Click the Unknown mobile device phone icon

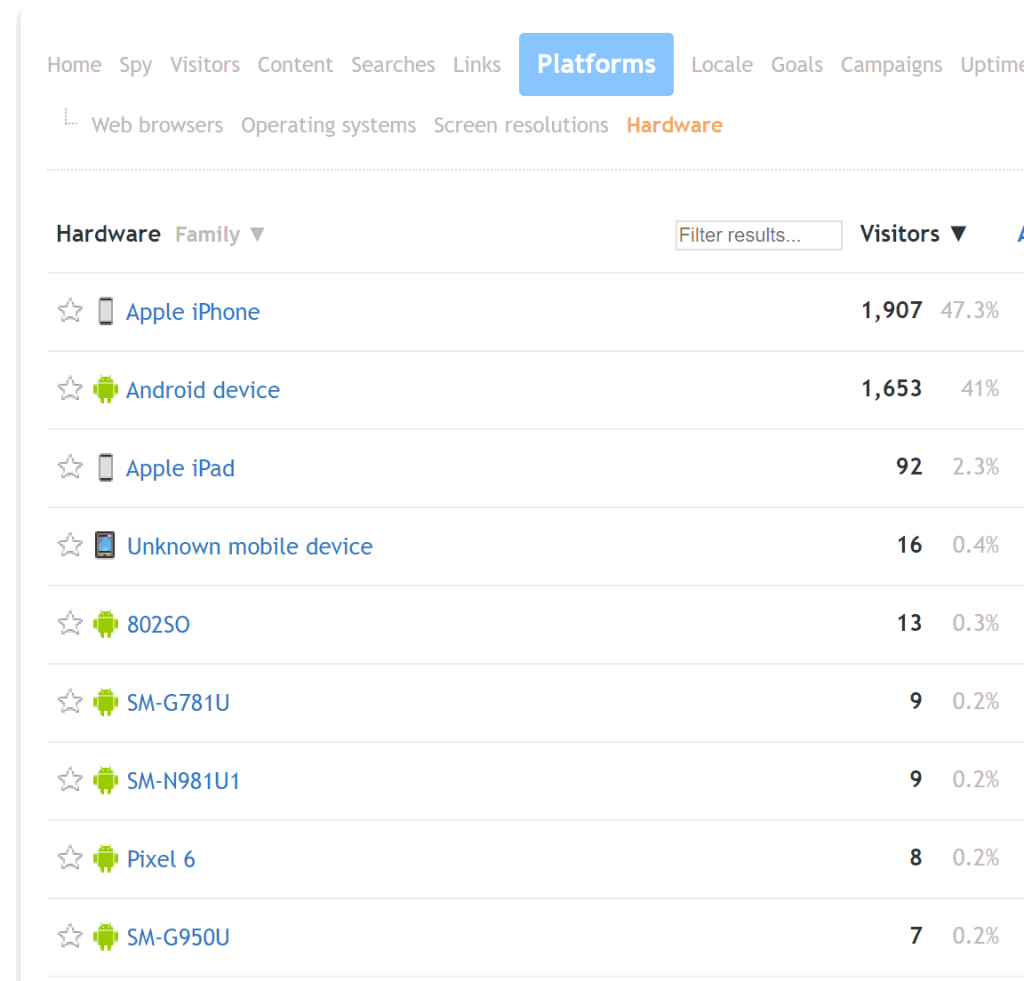click(105, 546)
